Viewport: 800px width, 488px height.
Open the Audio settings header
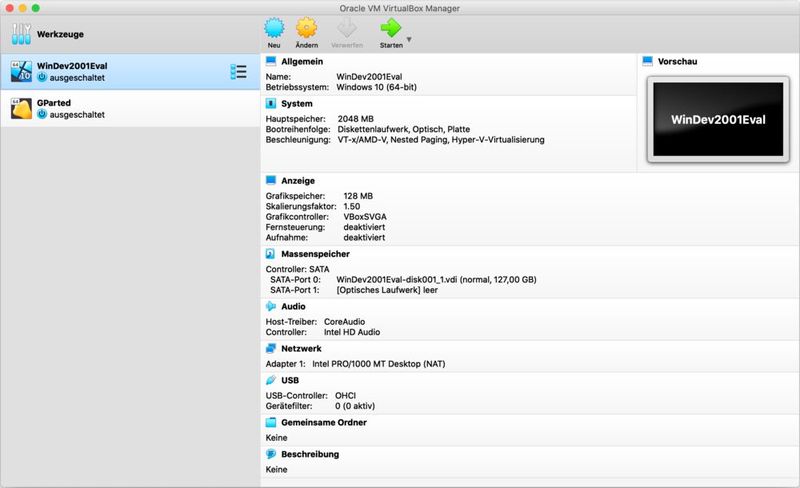point(293,306)
